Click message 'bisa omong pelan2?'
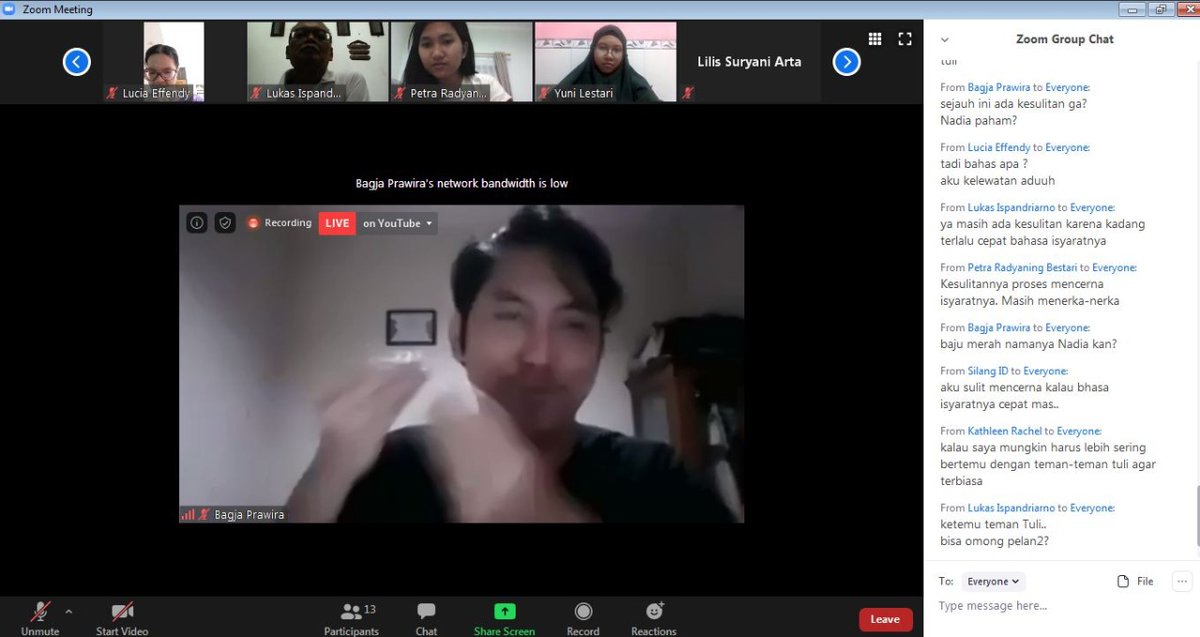 pyautogui.click(x=995, y=541)
